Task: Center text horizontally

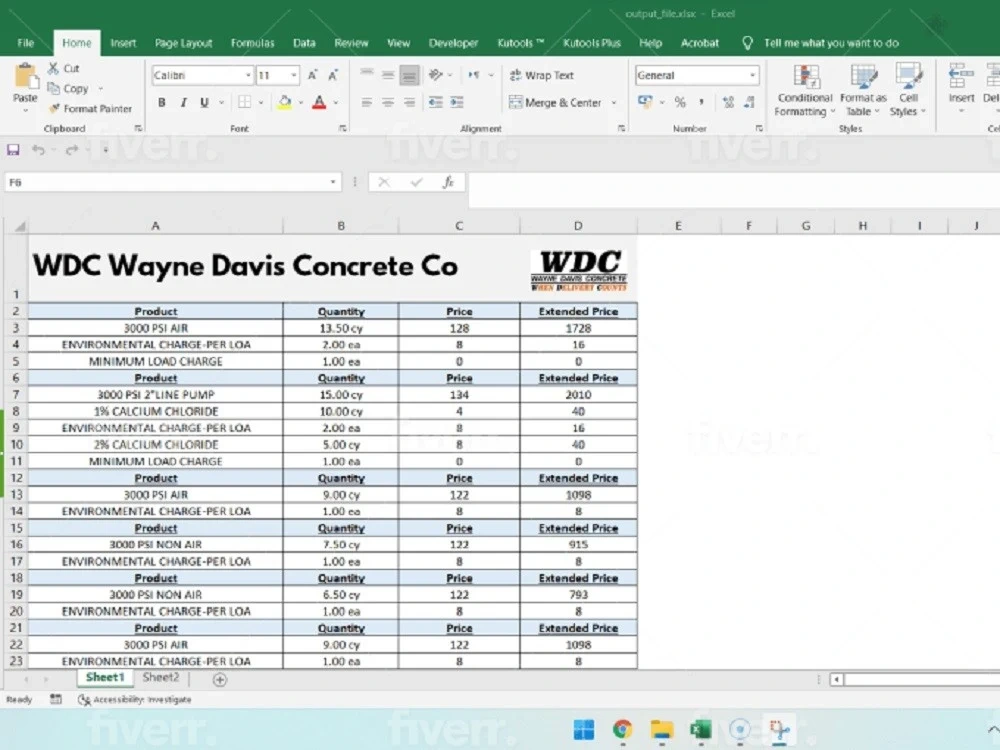Action: (388, 102)
